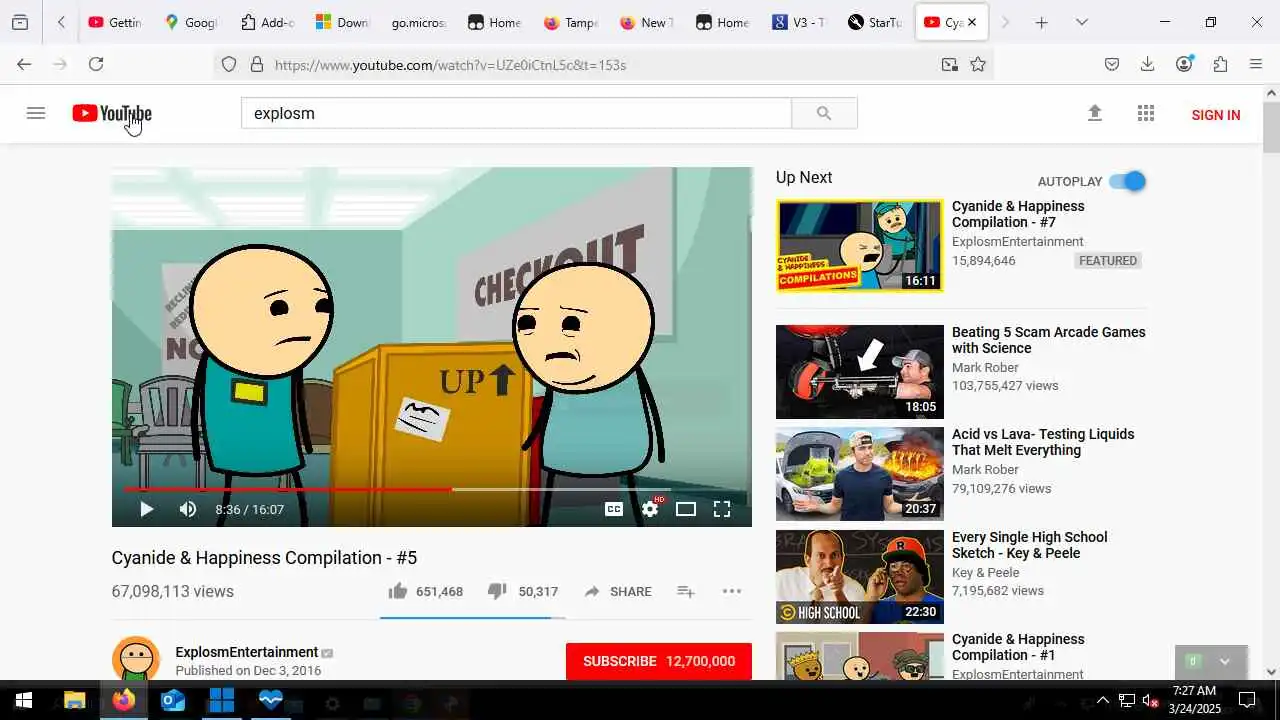The height and width of the screenshot is (720, 1280).
Task: Open the more actions ellipsis menu
Action: (732, 592)
